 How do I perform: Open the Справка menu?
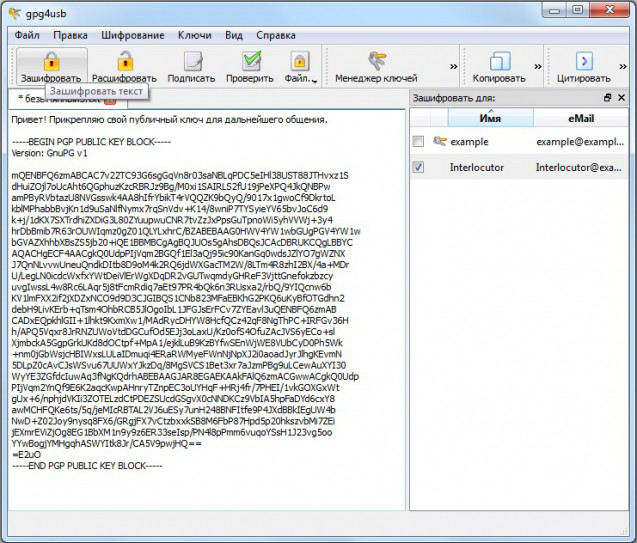click(275, 35)
